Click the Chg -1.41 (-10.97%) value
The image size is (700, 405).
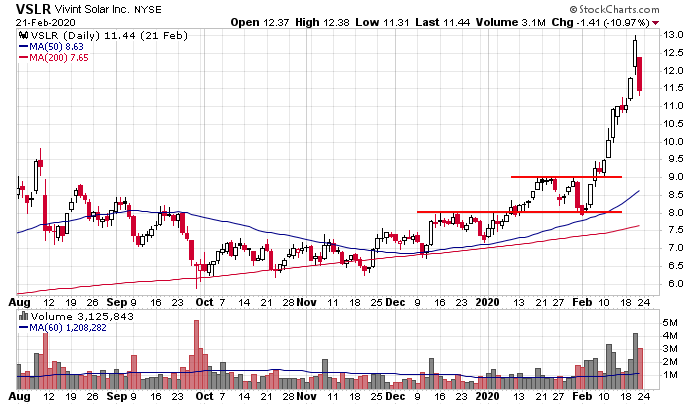pyautogui.click(x=600, y=22)
